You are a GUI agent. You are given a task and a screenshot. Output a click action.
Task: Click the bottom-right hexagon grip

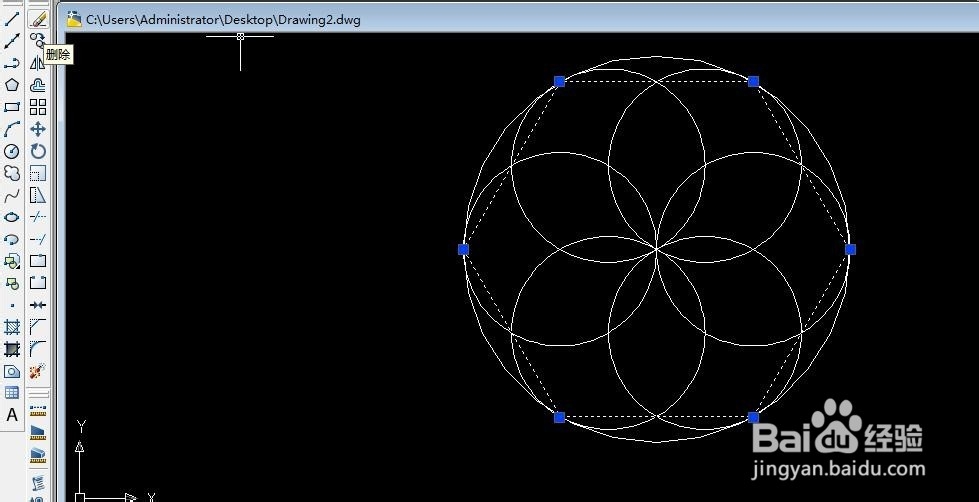(x=754, y=417)
